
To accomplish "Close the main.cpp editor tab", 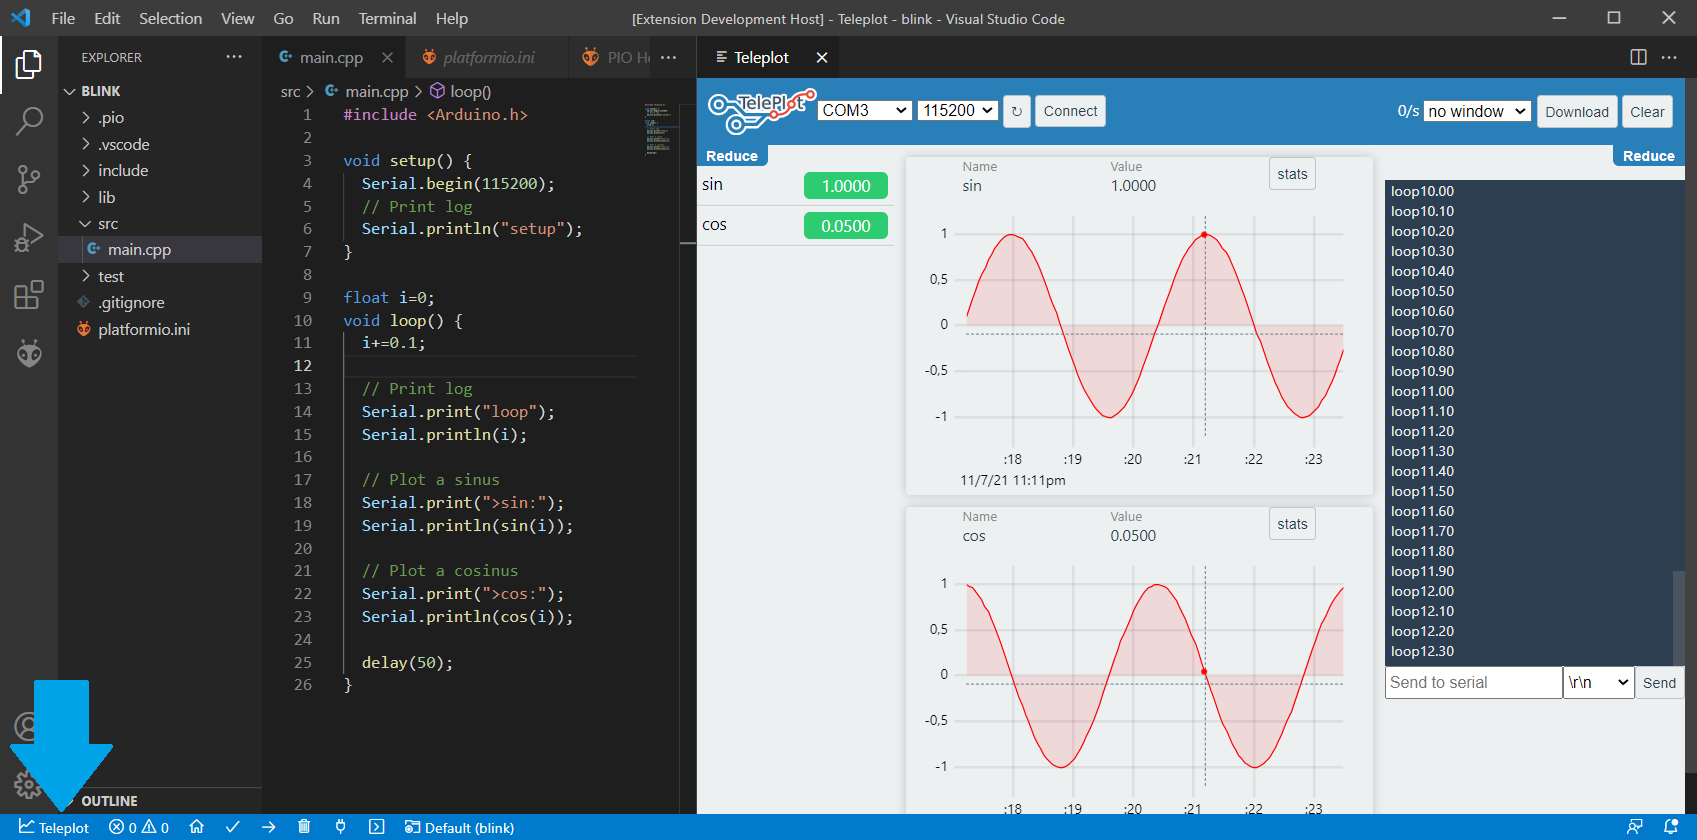I will coord(387,58).
